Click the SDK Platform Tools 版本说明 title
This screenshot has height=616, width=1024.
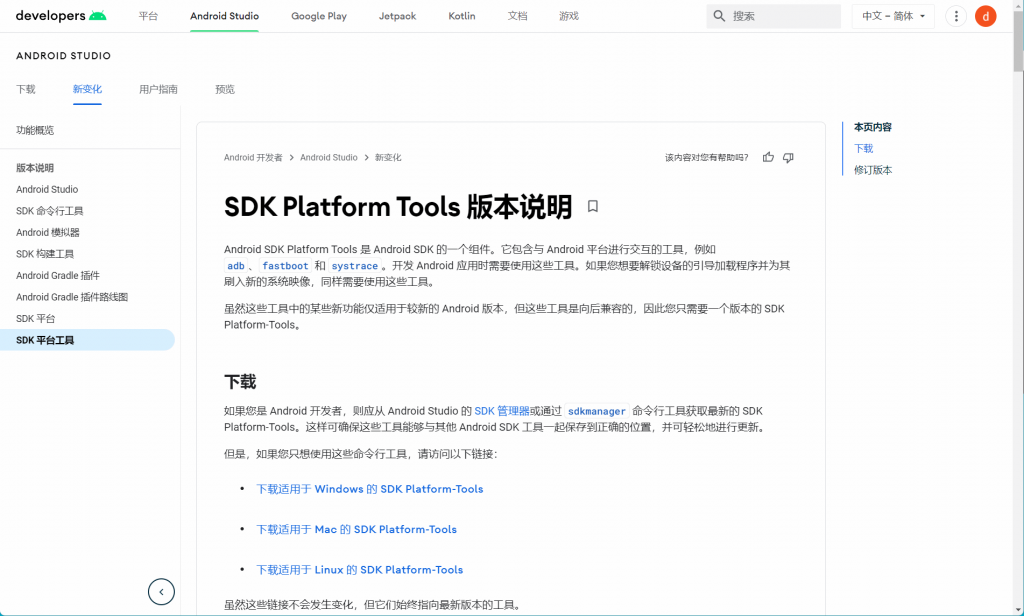click(398, 206)
